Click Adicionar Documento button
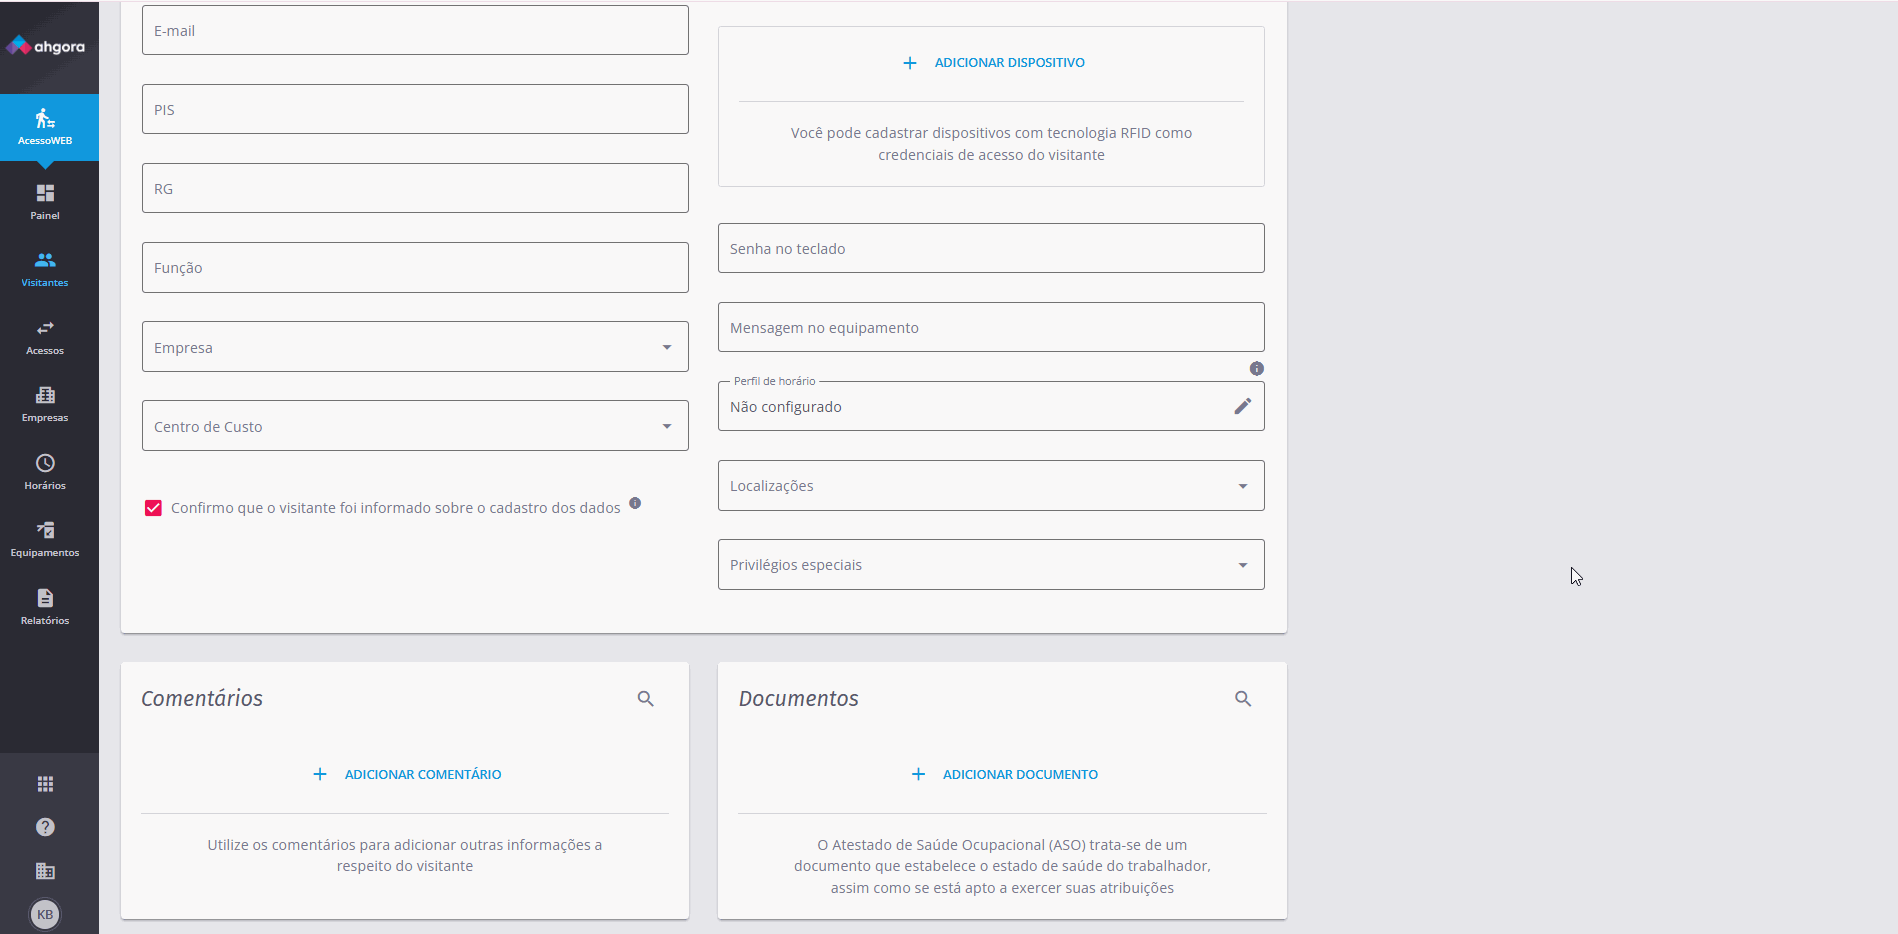This screenshot has height=934, width=1898. click(x=1005, y=774)
